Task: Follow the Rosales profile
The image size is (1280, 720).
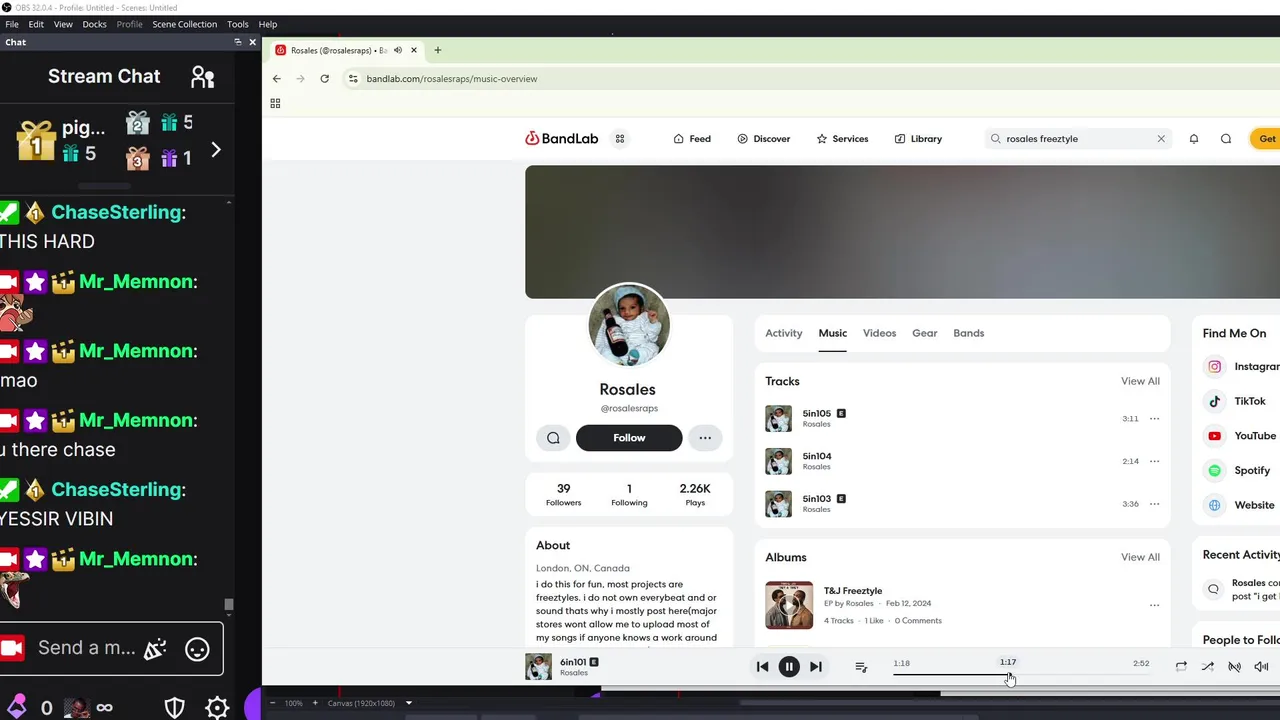Action: tap(629, 438)
